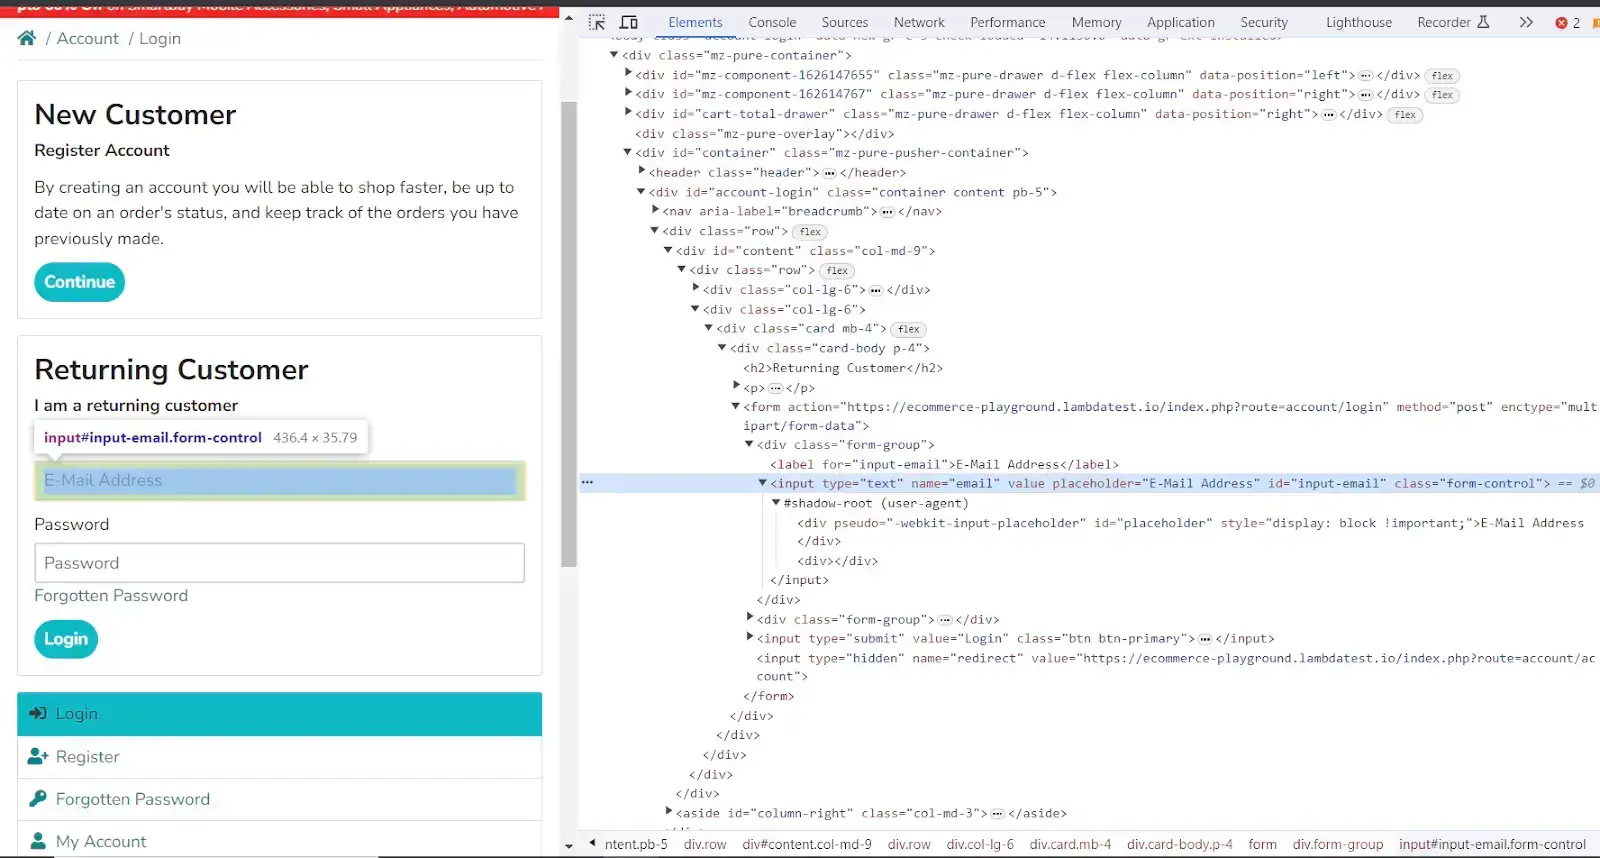Open the Performance tab
This screenshot has width=1600, height=858.
(x=1007, y=22)
